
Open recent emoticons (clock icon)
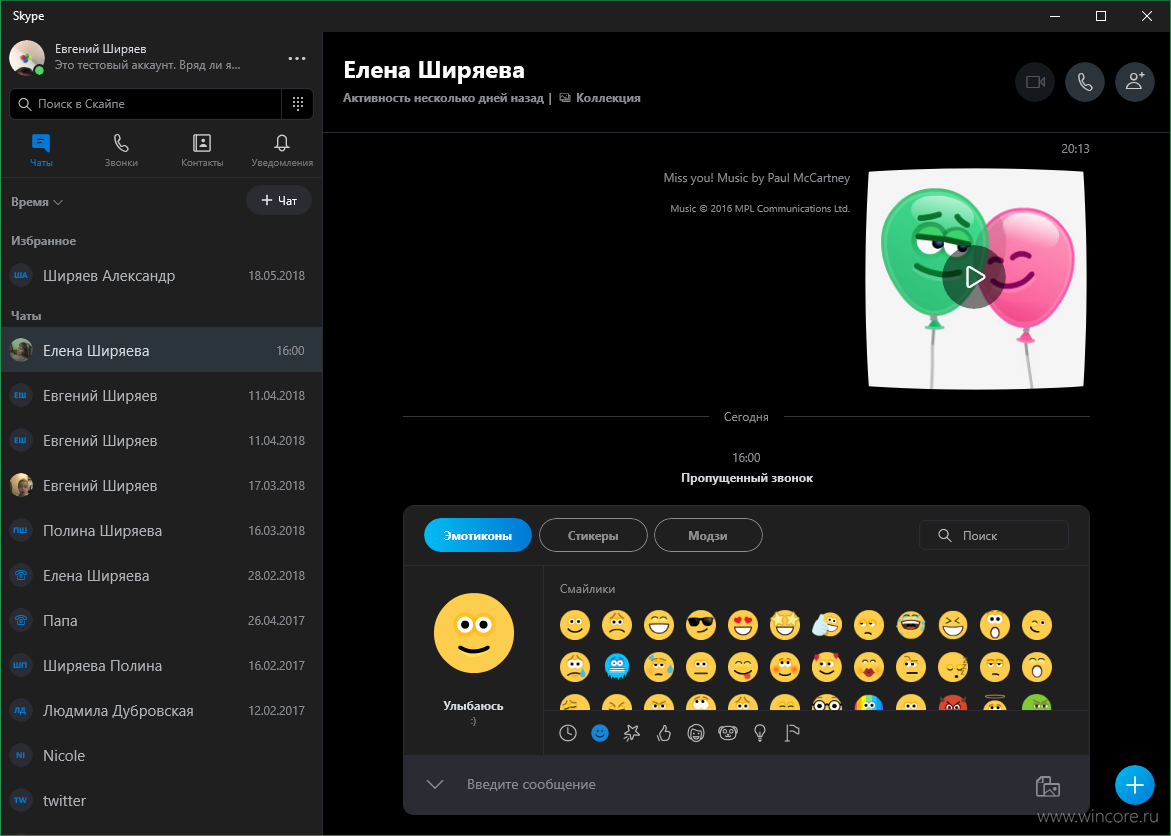tap(568, 734)
